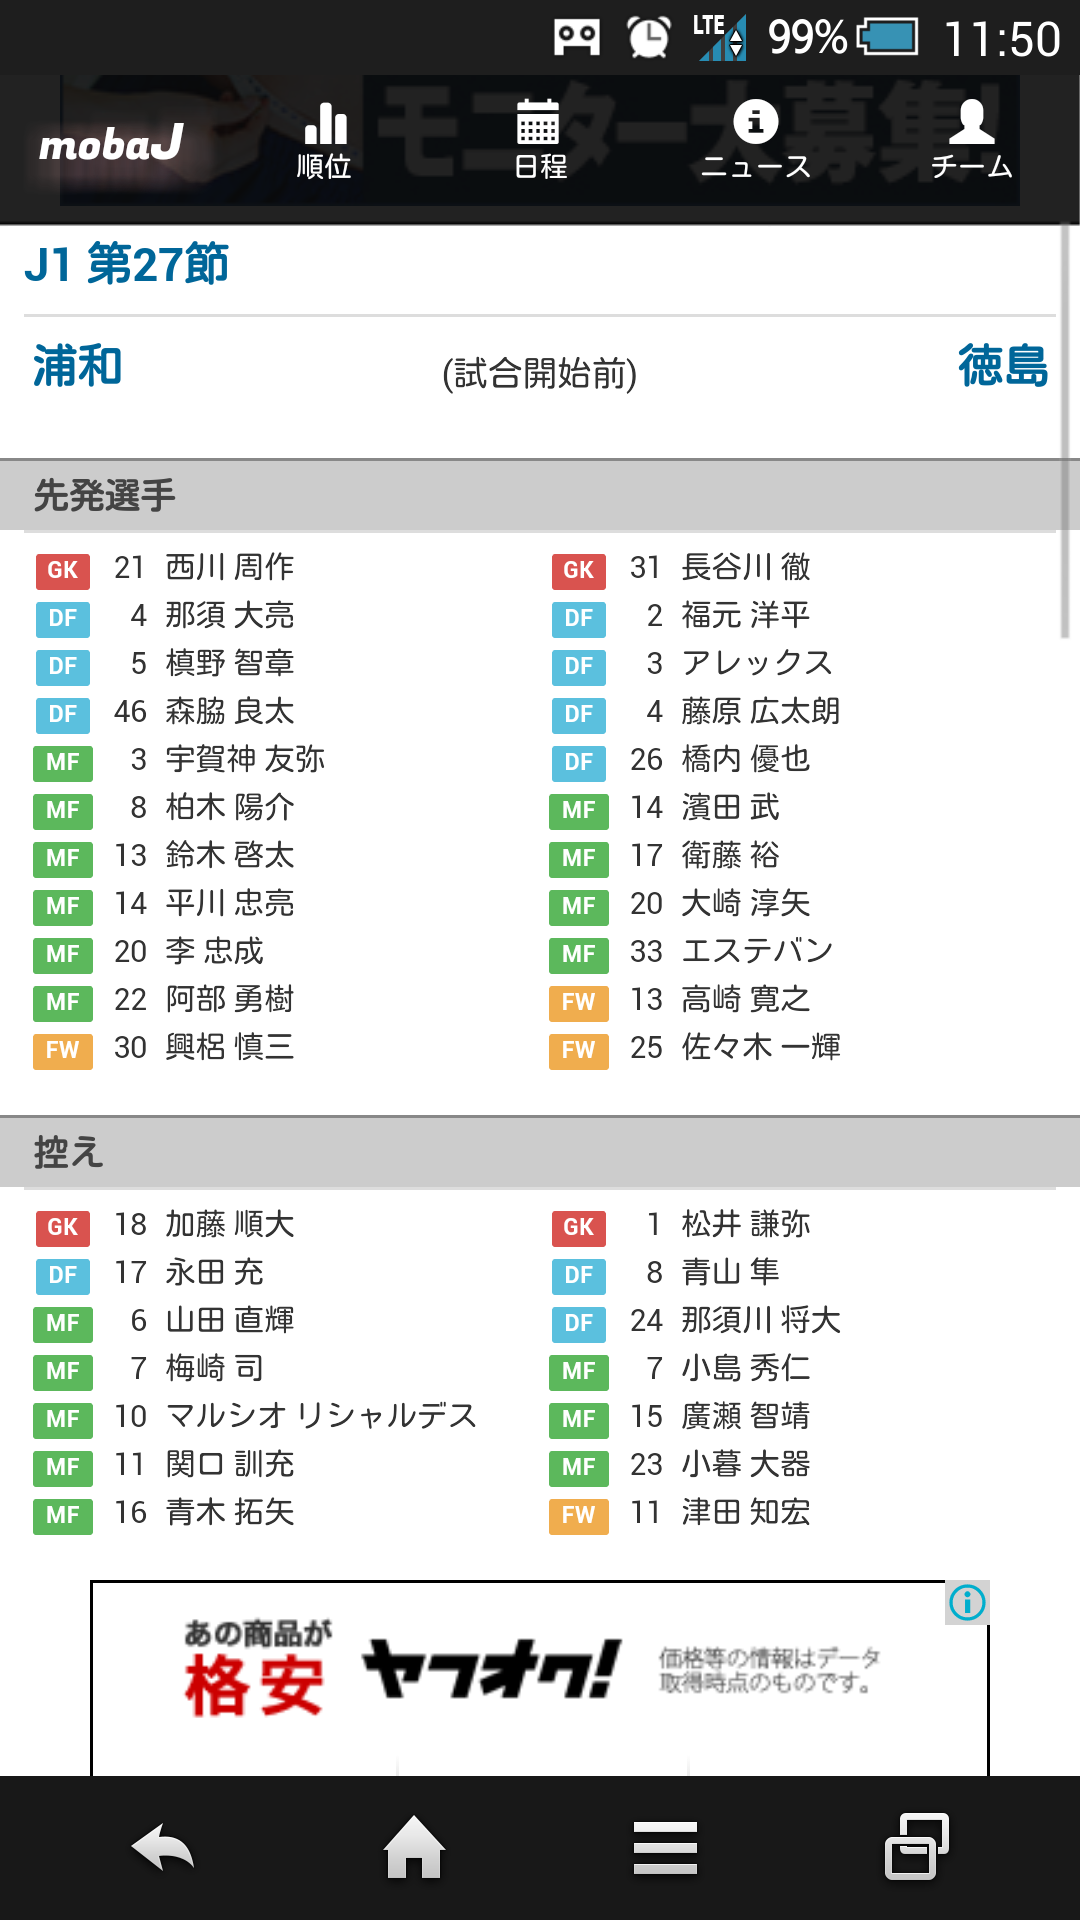Open the 徳島 team link
The image size is (1080, 1920).
[1002, 366]
